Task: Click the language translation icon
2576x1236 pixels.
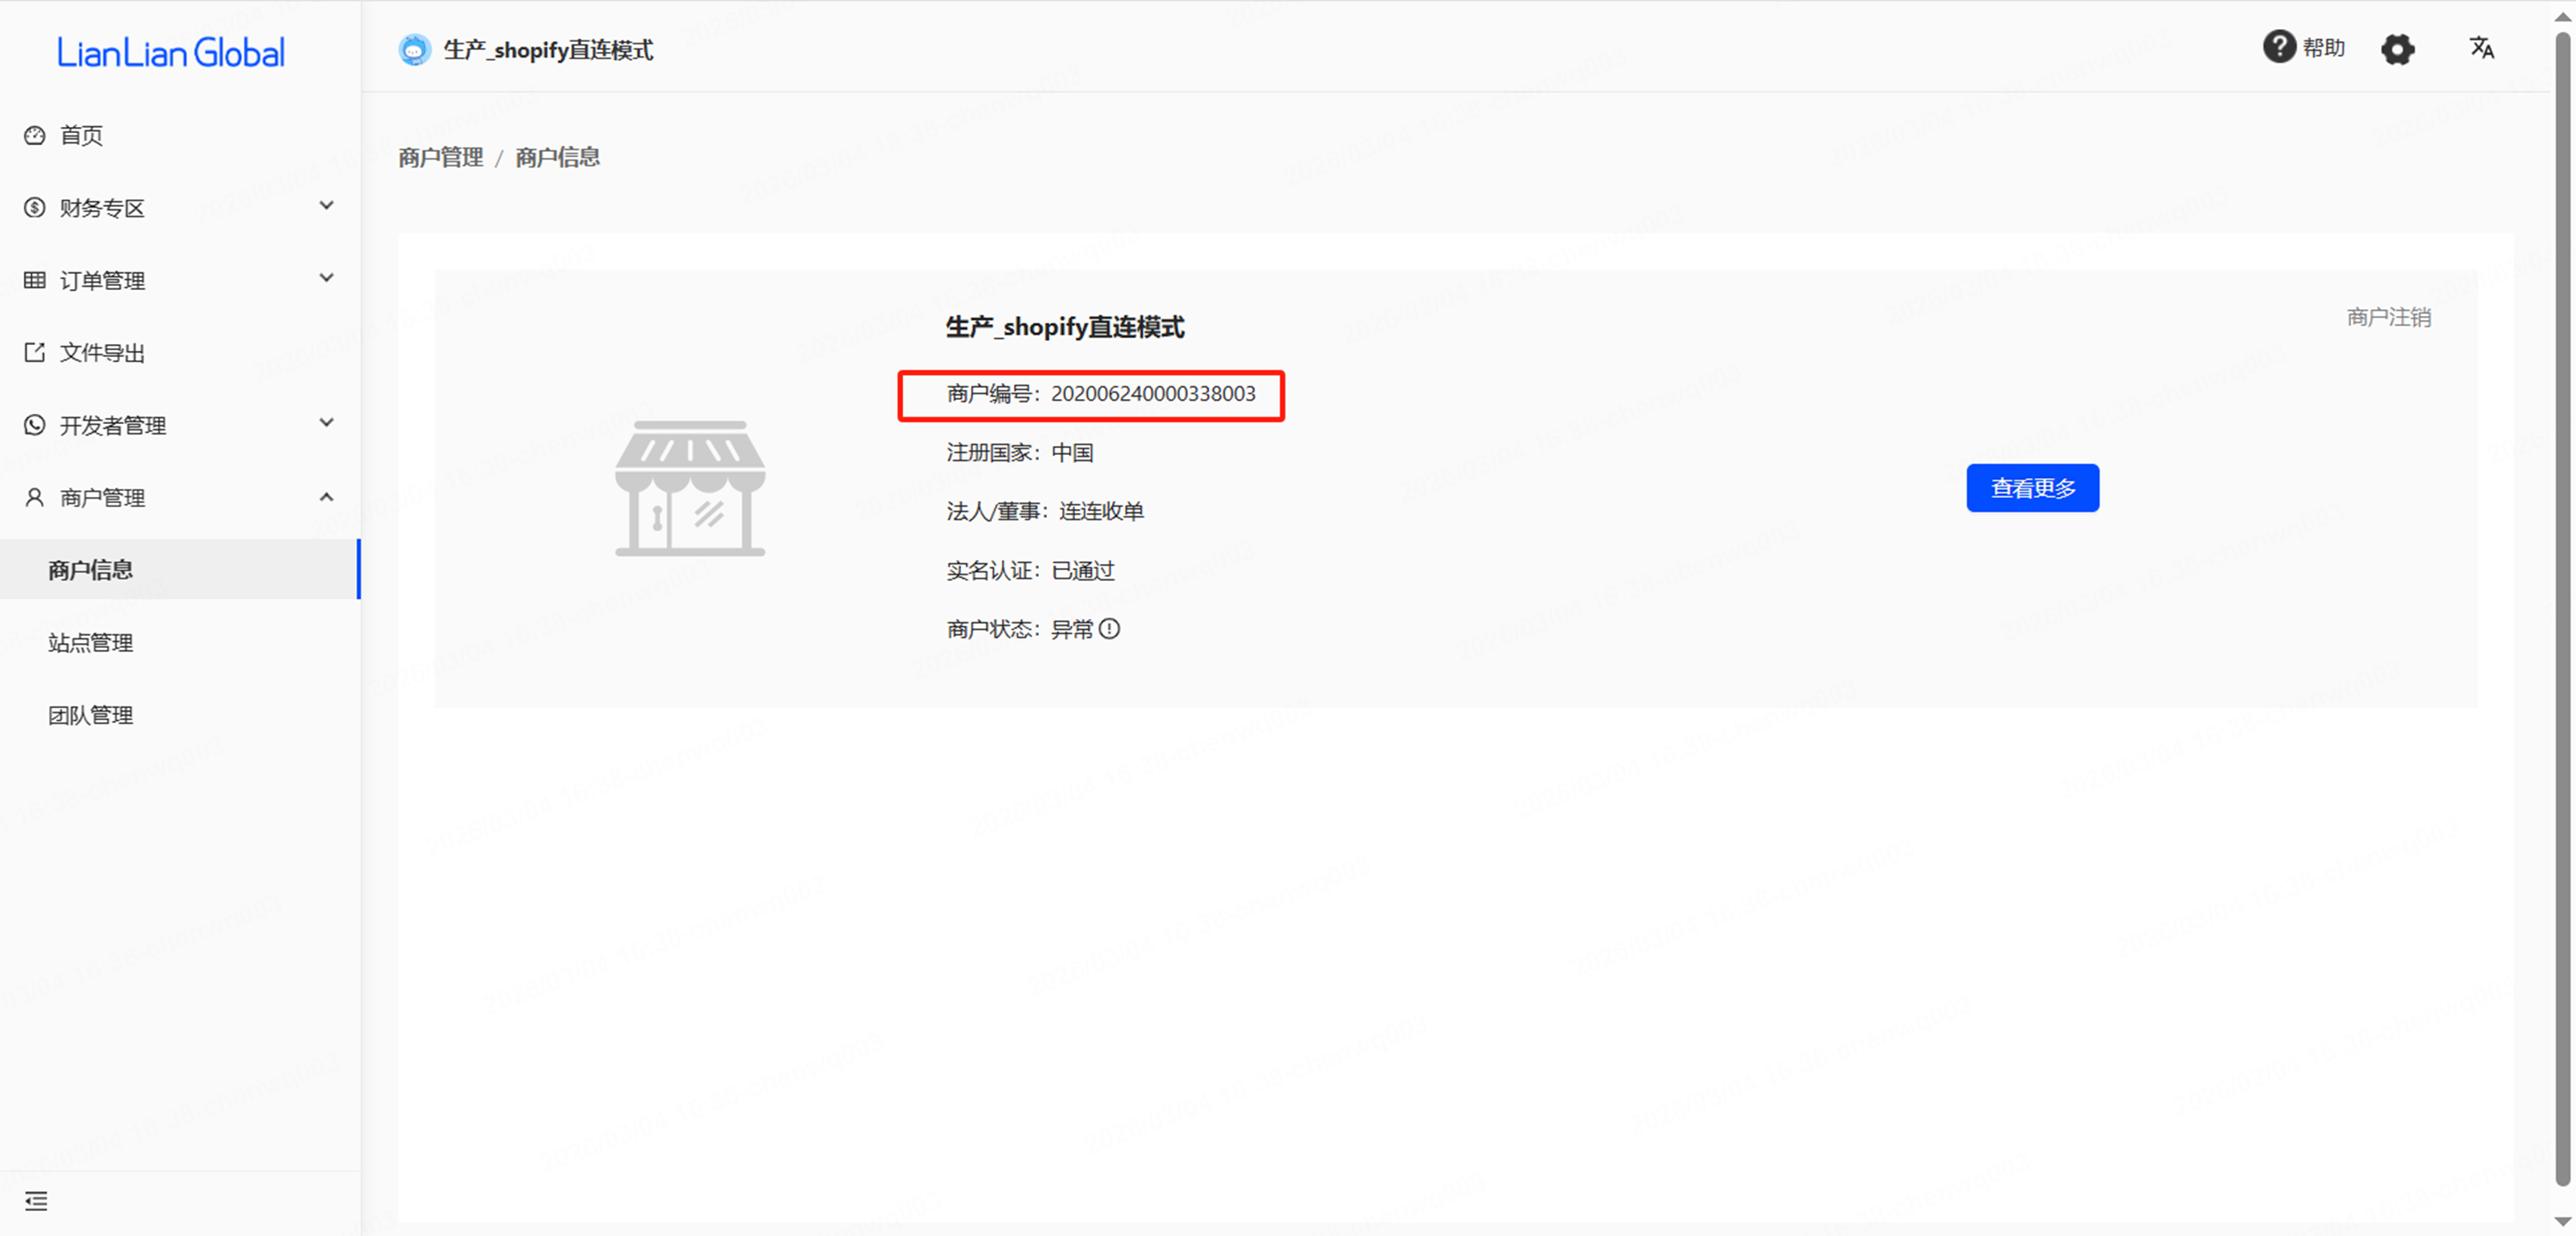Action: 2481,48
